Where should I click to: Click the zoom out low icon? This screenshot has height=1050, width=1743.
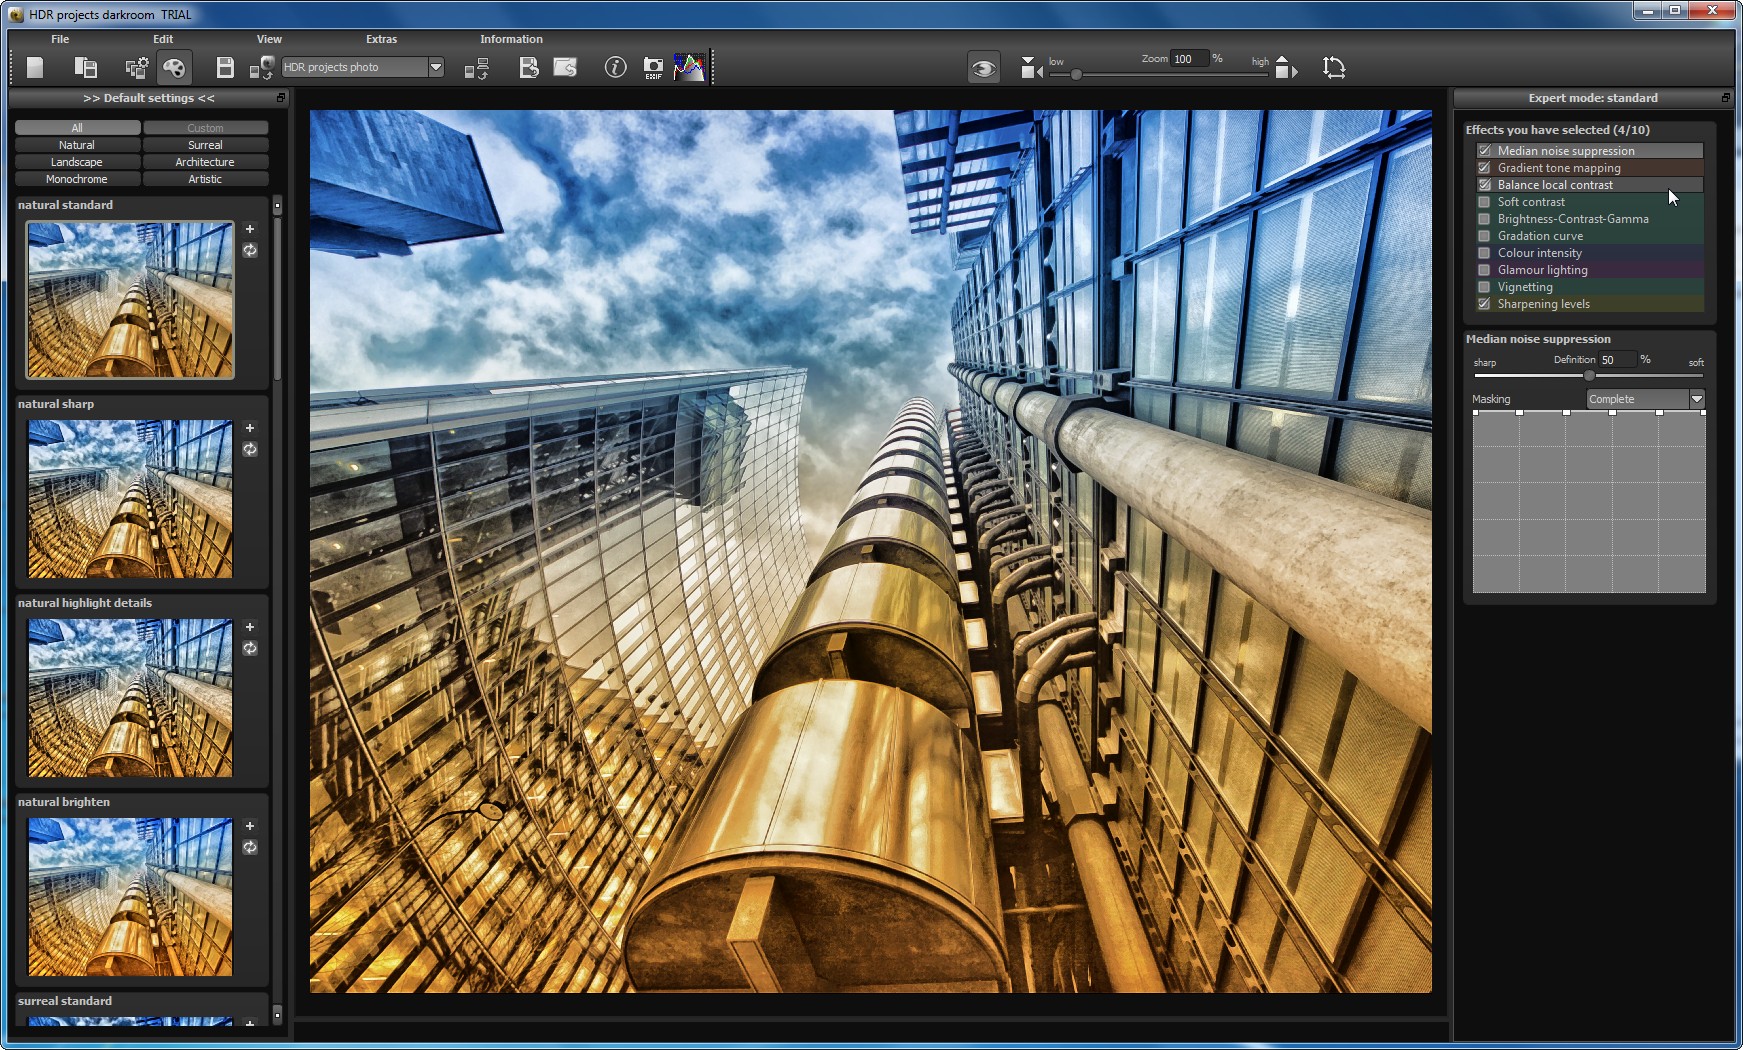[1031, 67]
